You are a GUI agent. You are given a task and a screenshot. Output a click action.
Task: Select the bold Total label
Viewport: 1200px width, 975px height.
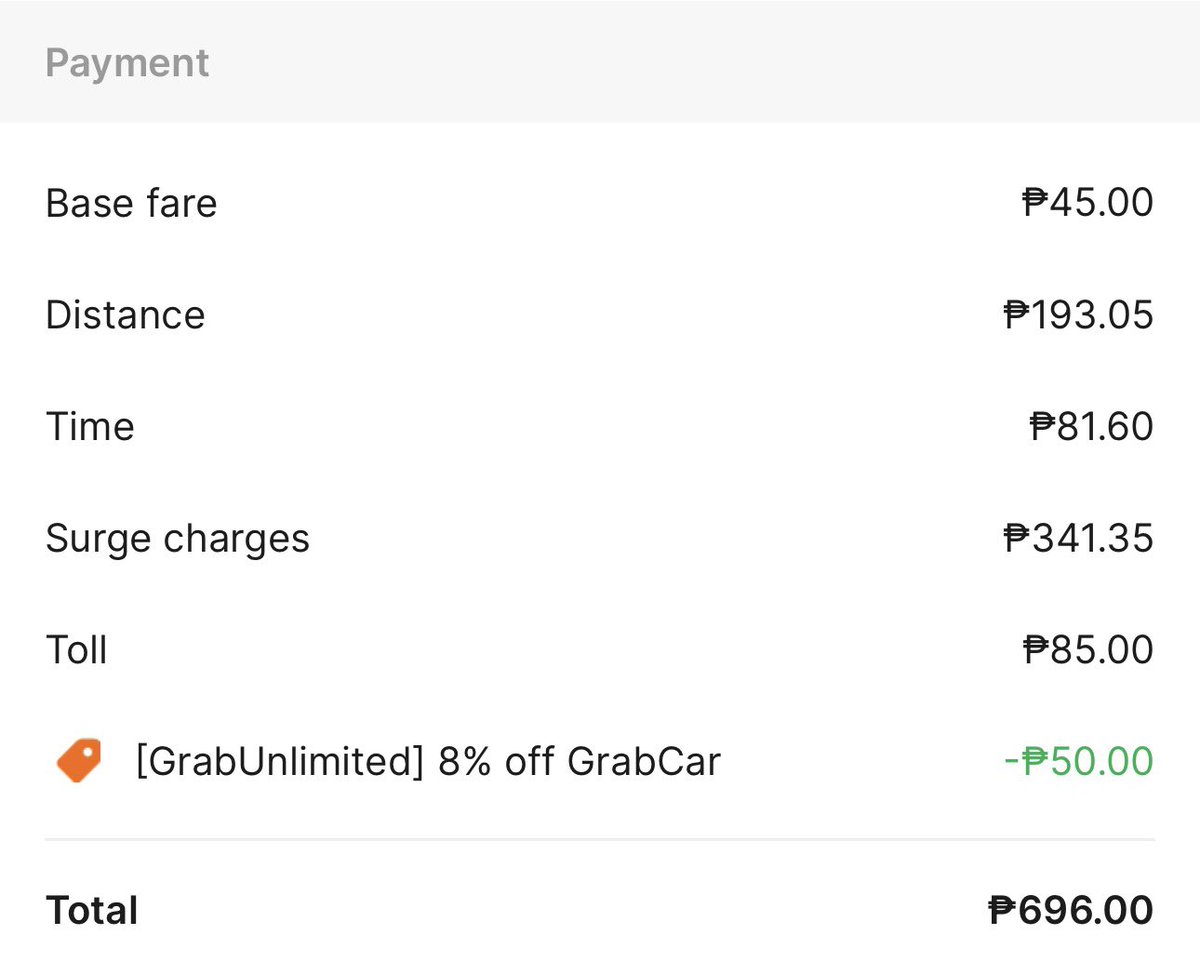(x=92, y=911)
